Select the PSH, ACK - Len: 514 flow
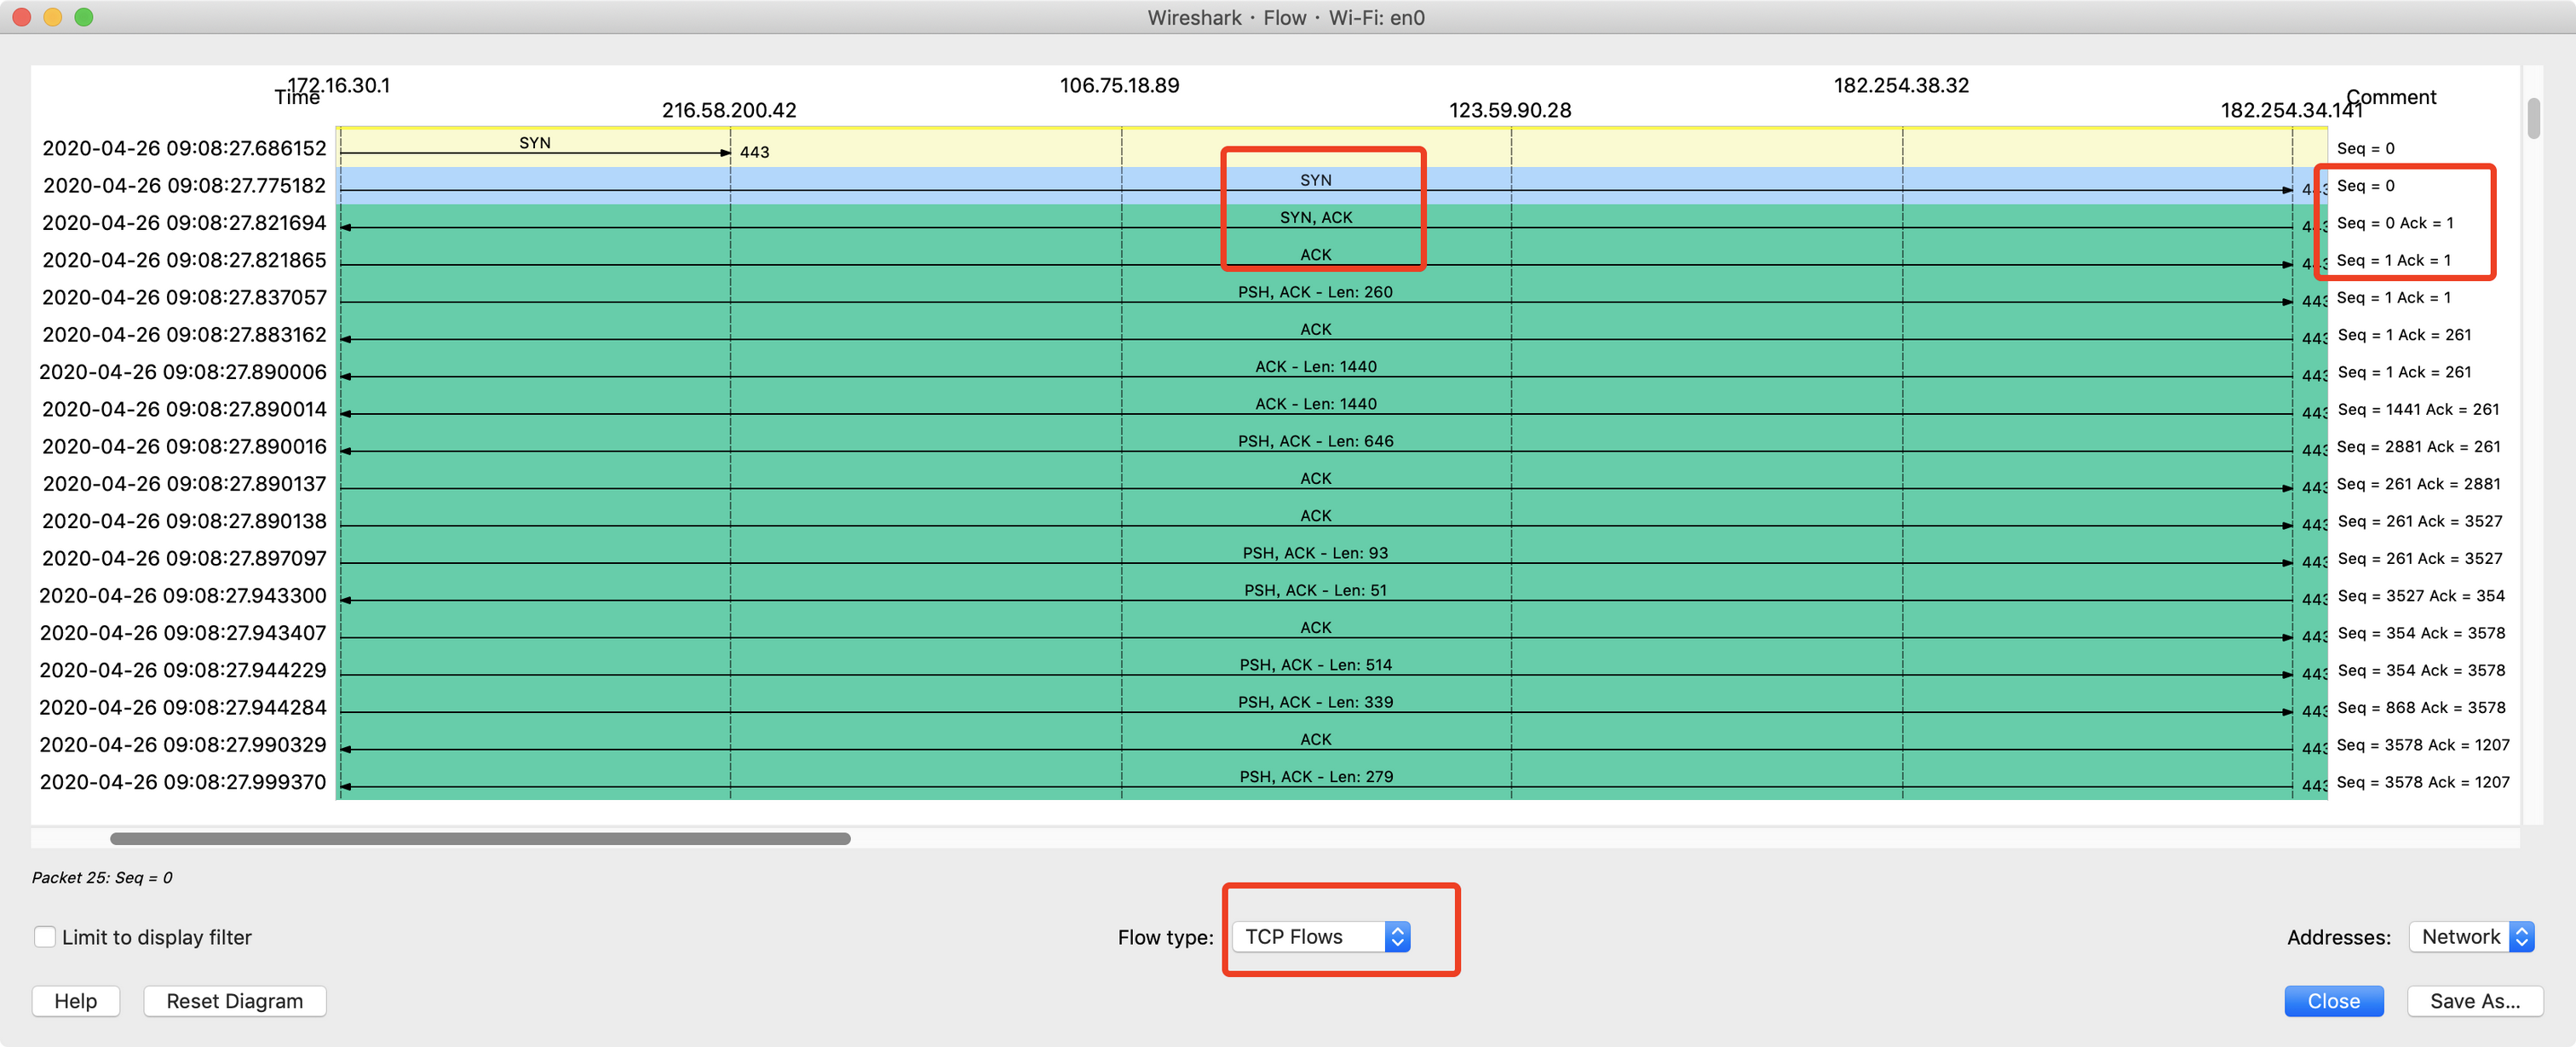Viewport: 2576px width, 1047px height. coord(1315,665)
